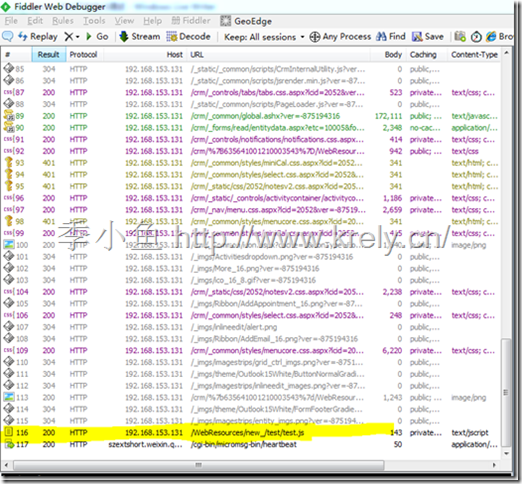Click the vertical scrollbar thumb
Viewport: 522px width, 484px height.
pyautogui.click(x=506, y=393)
